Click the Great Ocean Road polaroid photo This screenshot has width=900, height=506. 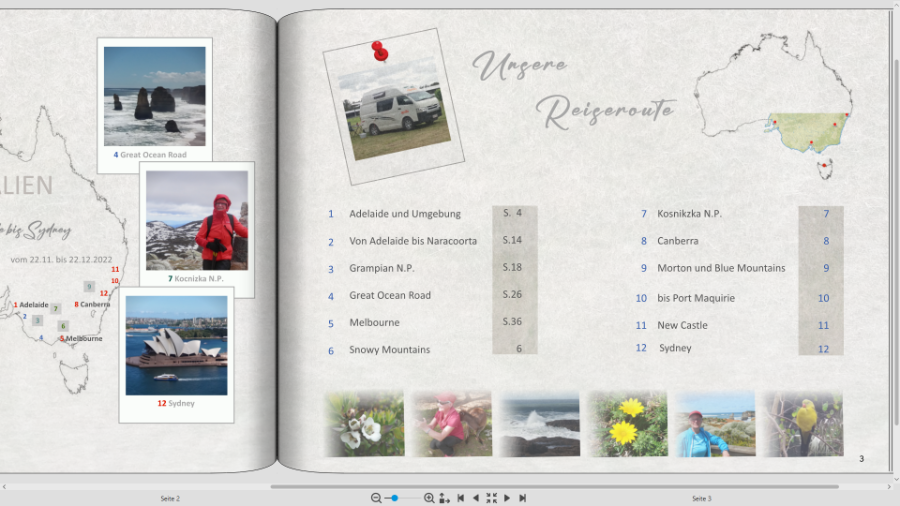(x=155, y=96)
